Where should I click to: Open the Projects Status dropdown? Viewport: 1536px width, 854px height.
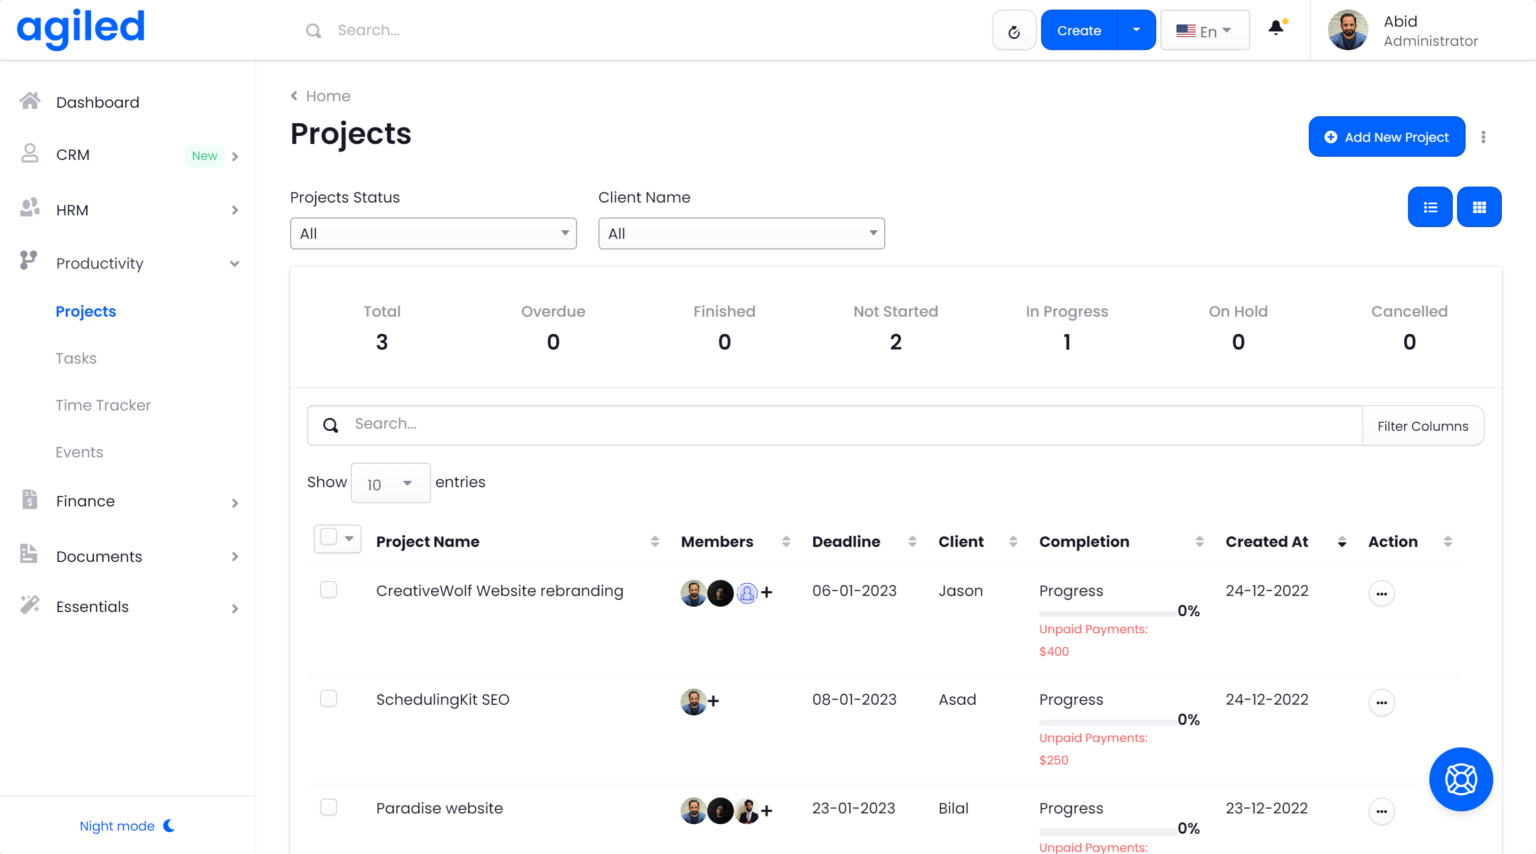[433, 234]
